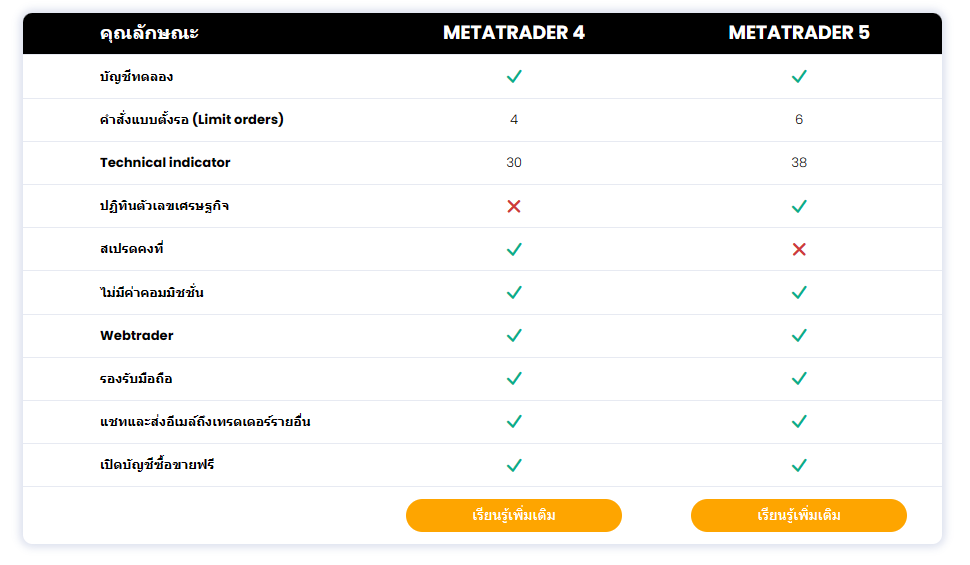970x565 pixels.
Task: Click MetaTrader 5 chat and email checkmark
Action: (799, 421)
